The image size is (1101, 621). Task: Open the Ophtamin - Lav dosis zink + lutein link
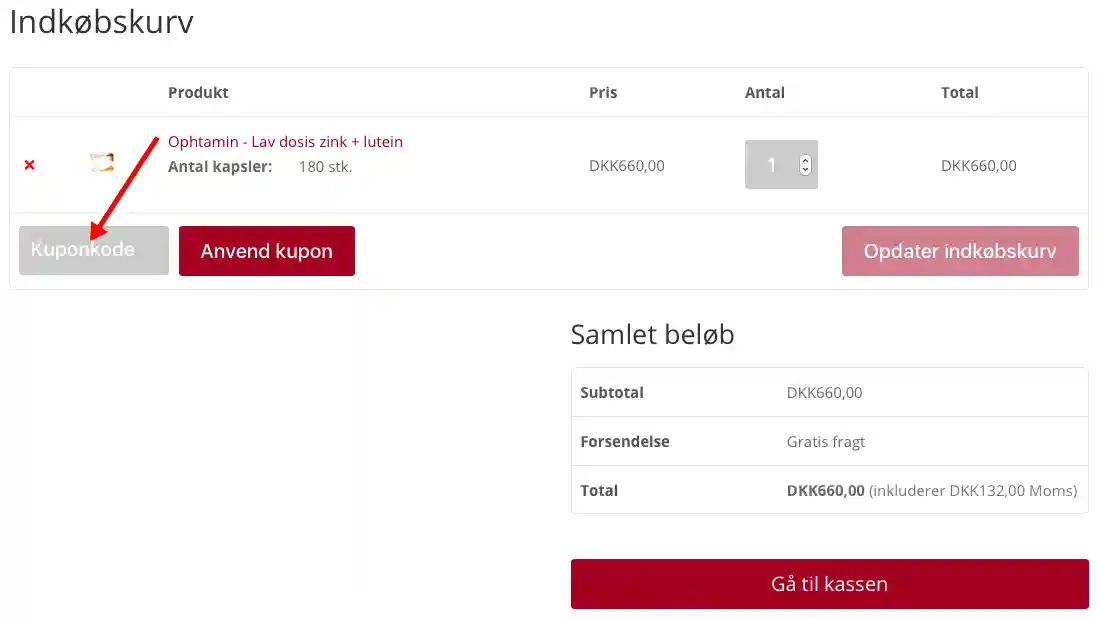click(285, 142)
